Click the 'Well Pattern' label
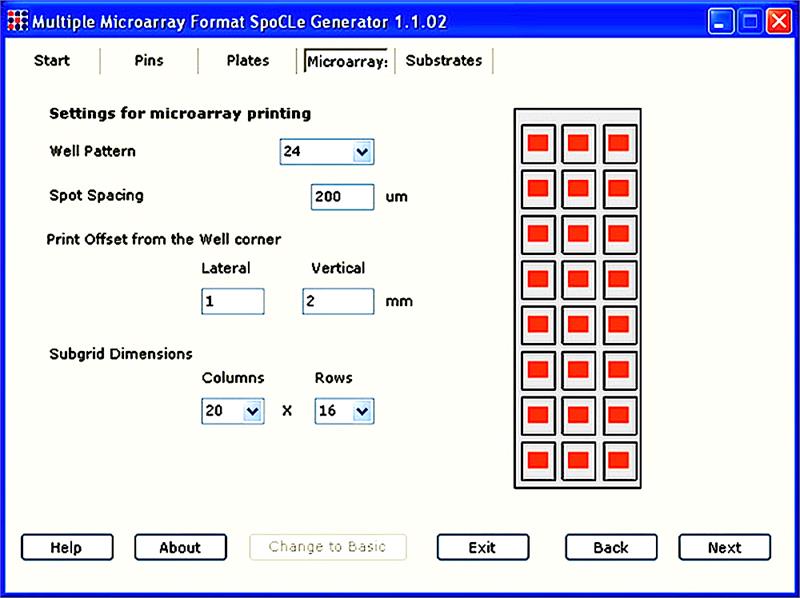 click(92, 151)
